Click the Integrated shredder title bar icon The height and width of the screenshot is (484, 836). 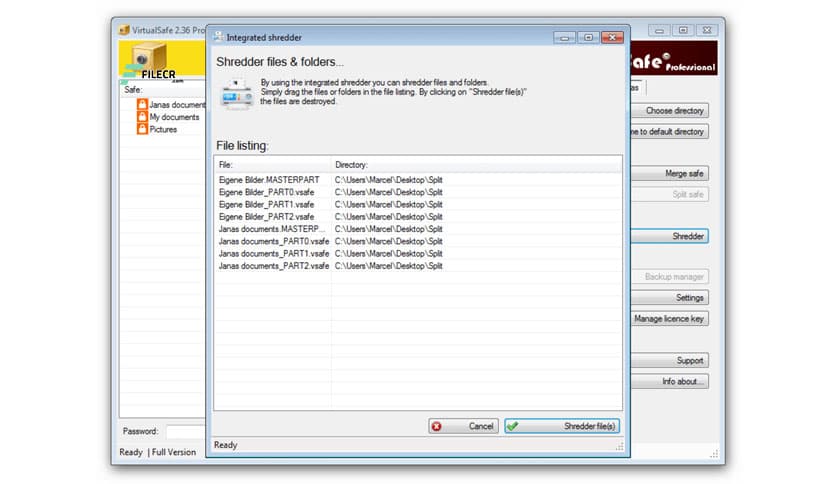[x=219, y=37]
